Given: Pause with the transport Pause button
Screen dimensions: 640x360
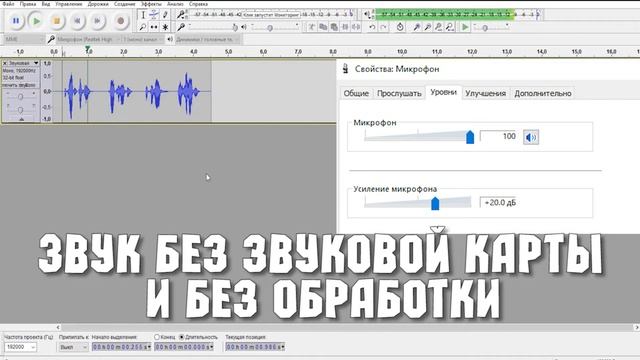Looking at the screenshot, I should (x=16, y=21).
